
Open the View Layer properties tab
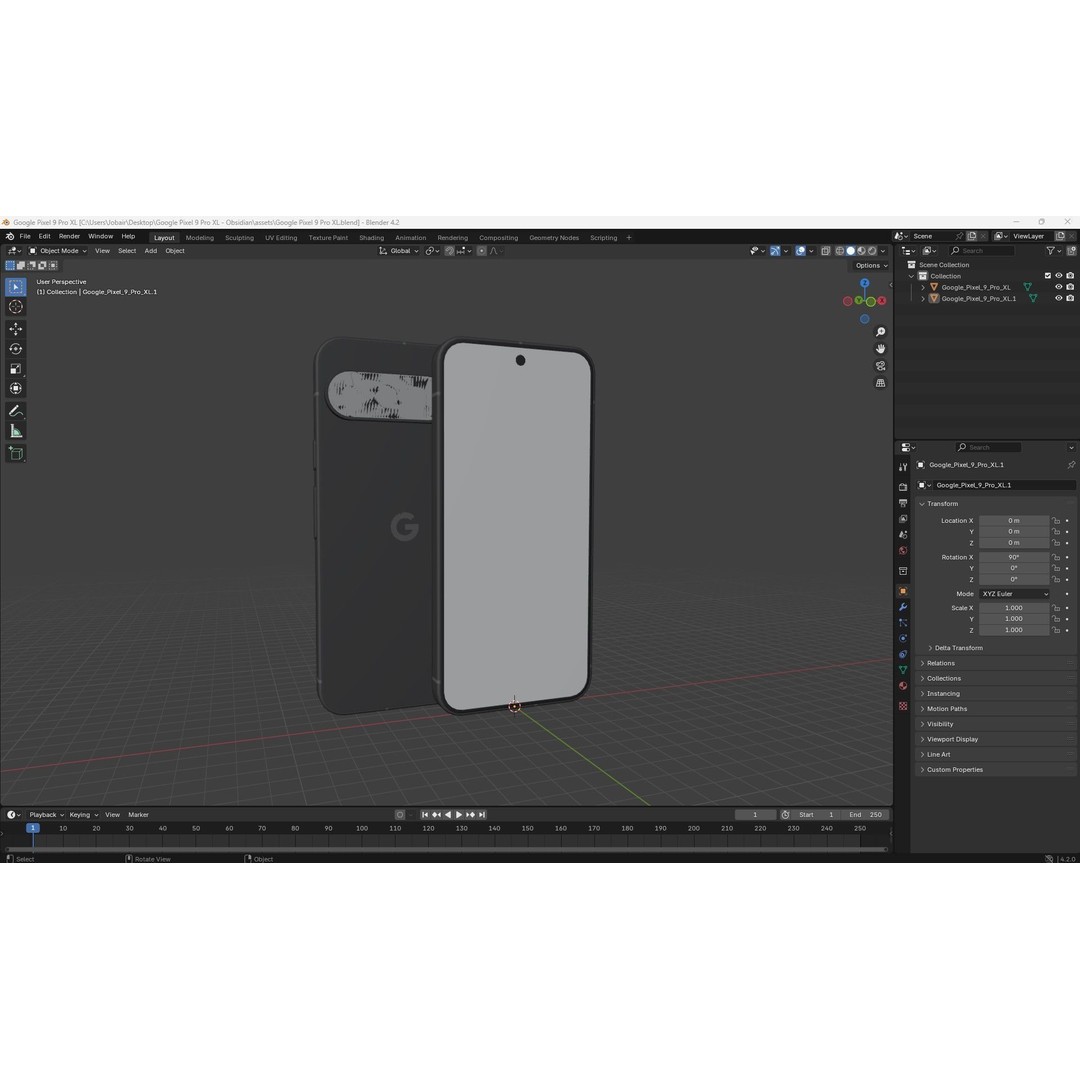903,519
